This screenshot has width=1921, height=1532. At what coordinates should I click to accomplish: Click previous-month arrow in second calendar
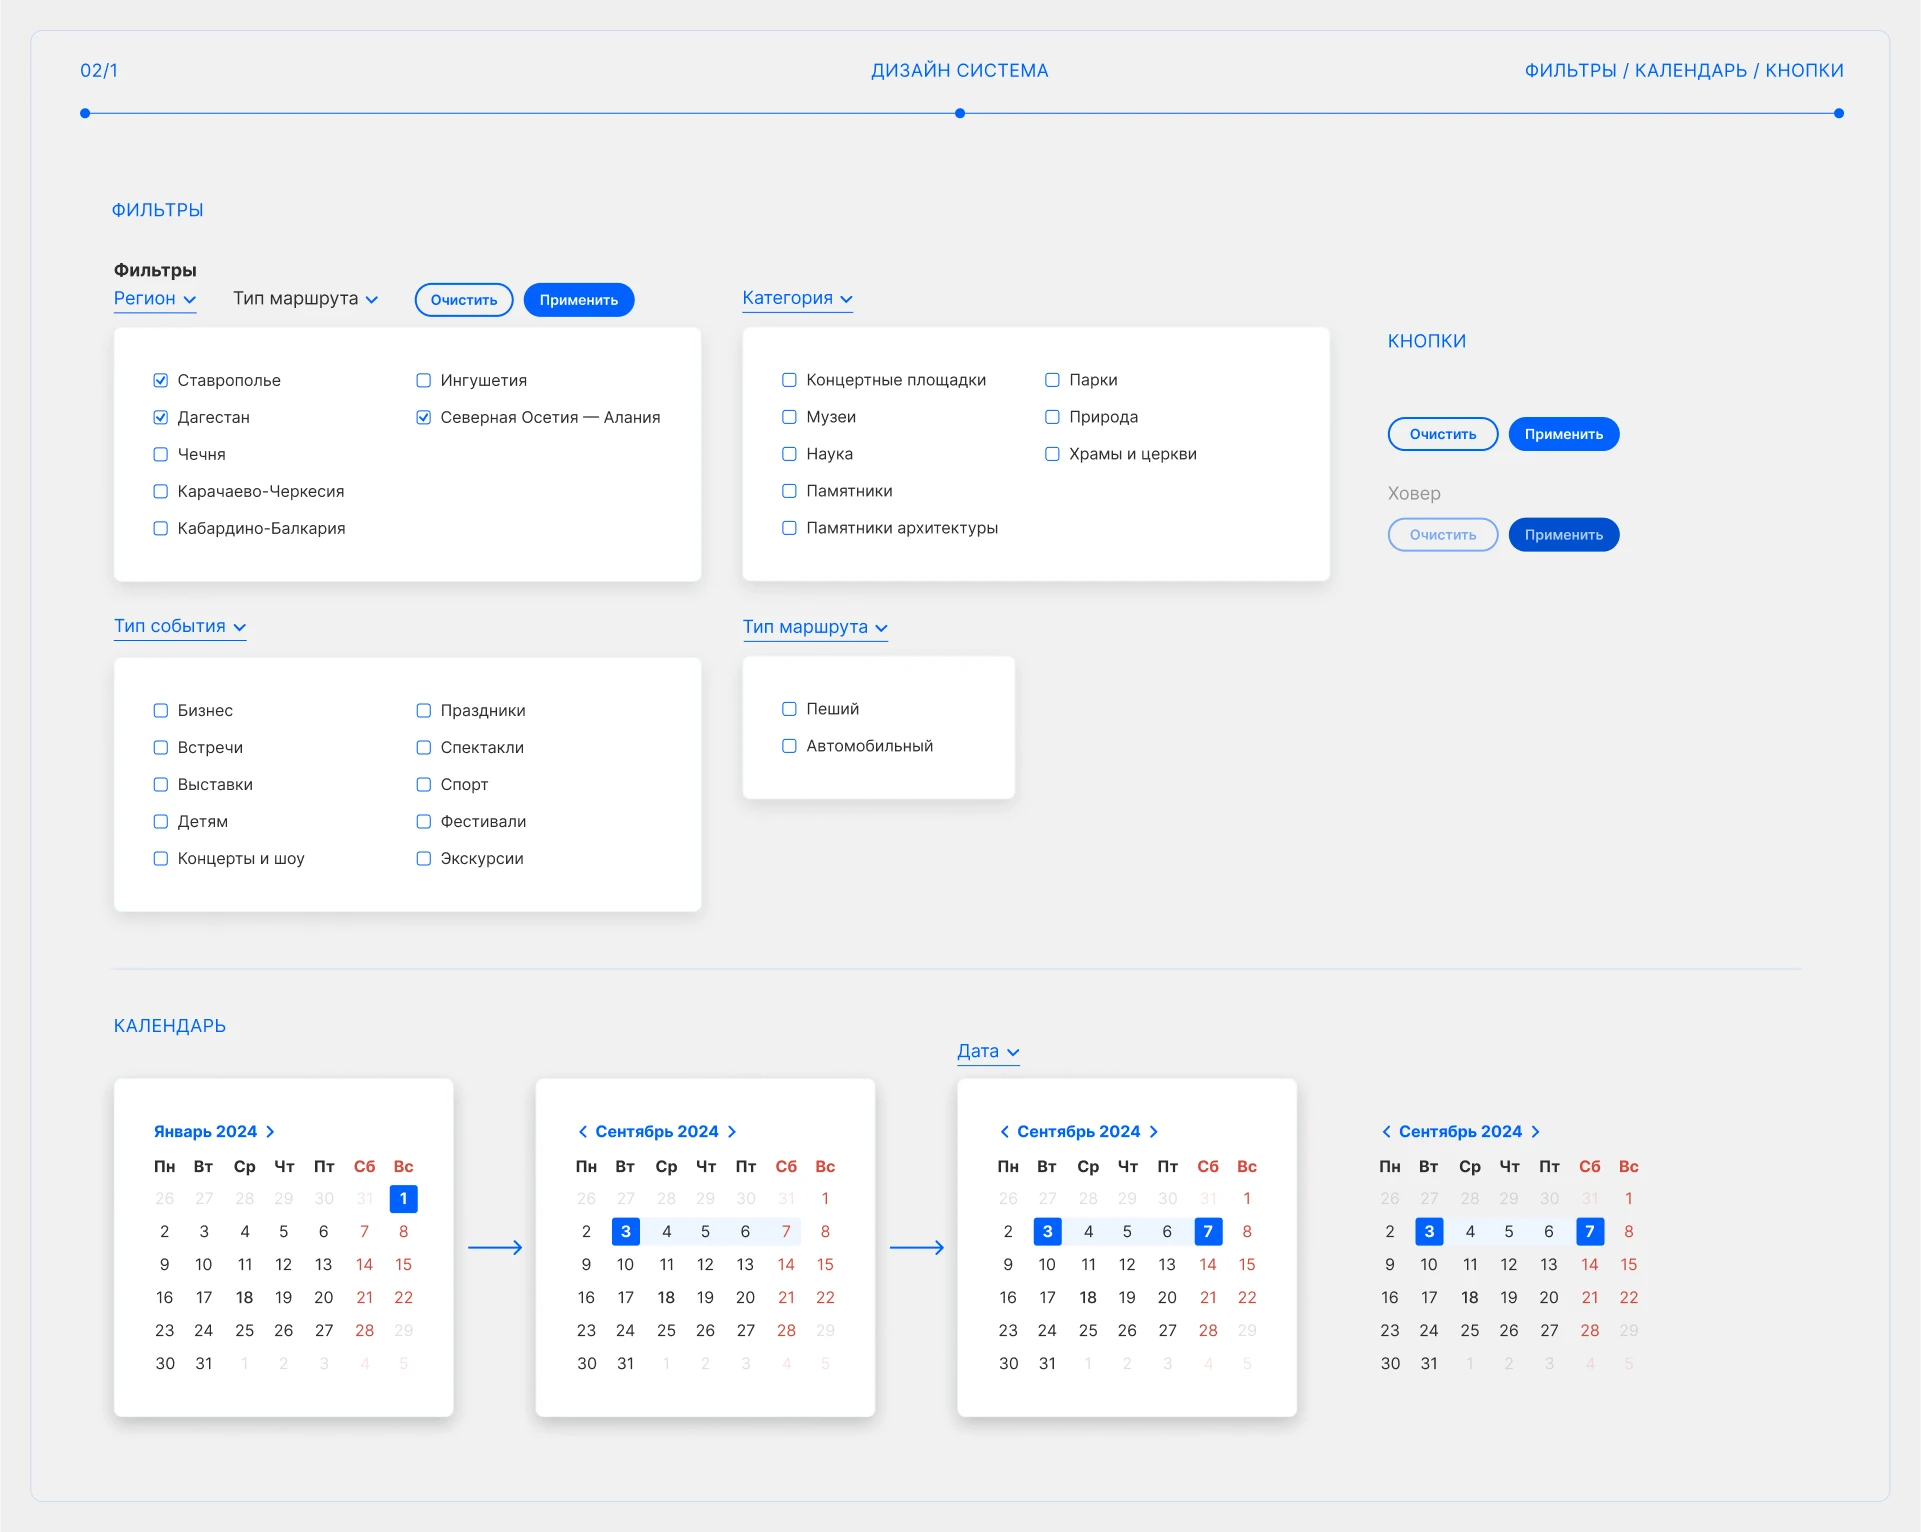[583, 1132]
